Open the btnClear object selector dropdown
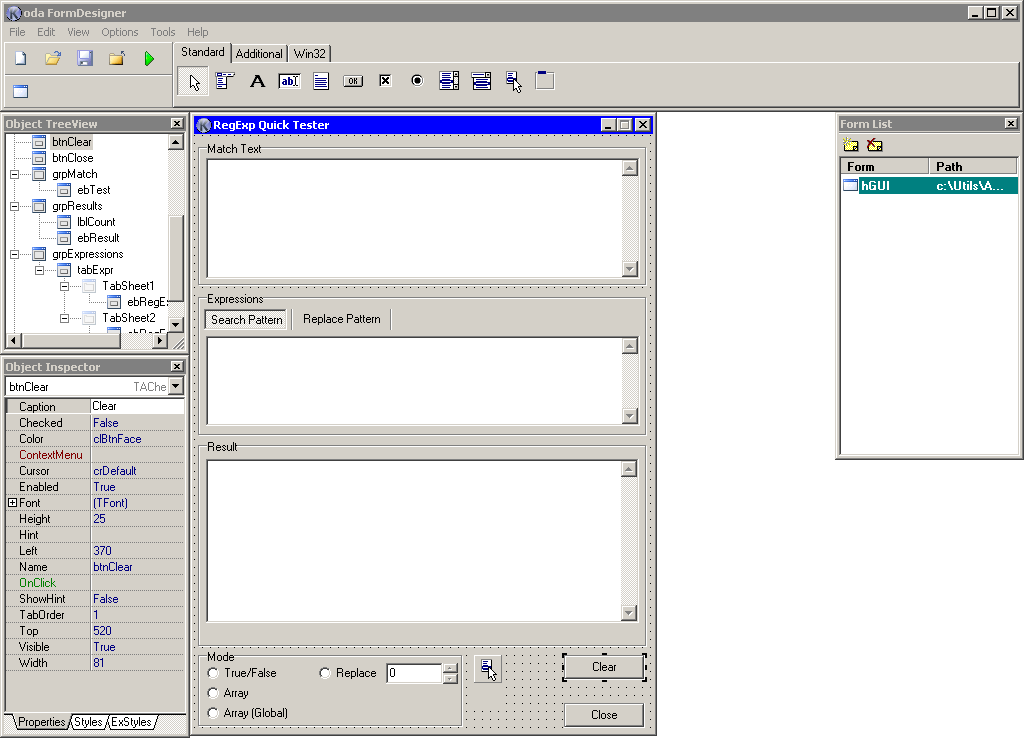Viewport: 1024px width, 740px height. [x=176, y=387]
